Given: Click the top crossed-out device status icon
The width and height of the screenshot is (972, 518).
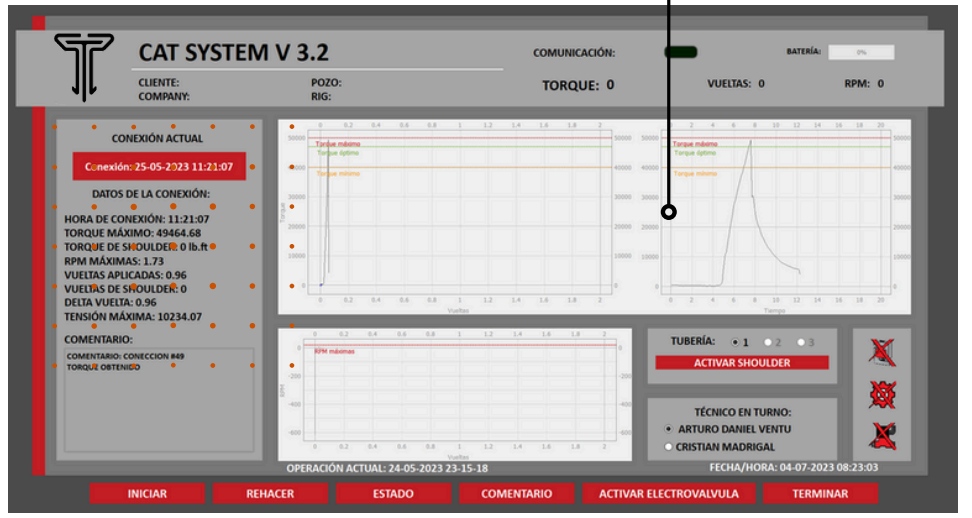Looking at the screenshot, I should click(x=882, y=351).
